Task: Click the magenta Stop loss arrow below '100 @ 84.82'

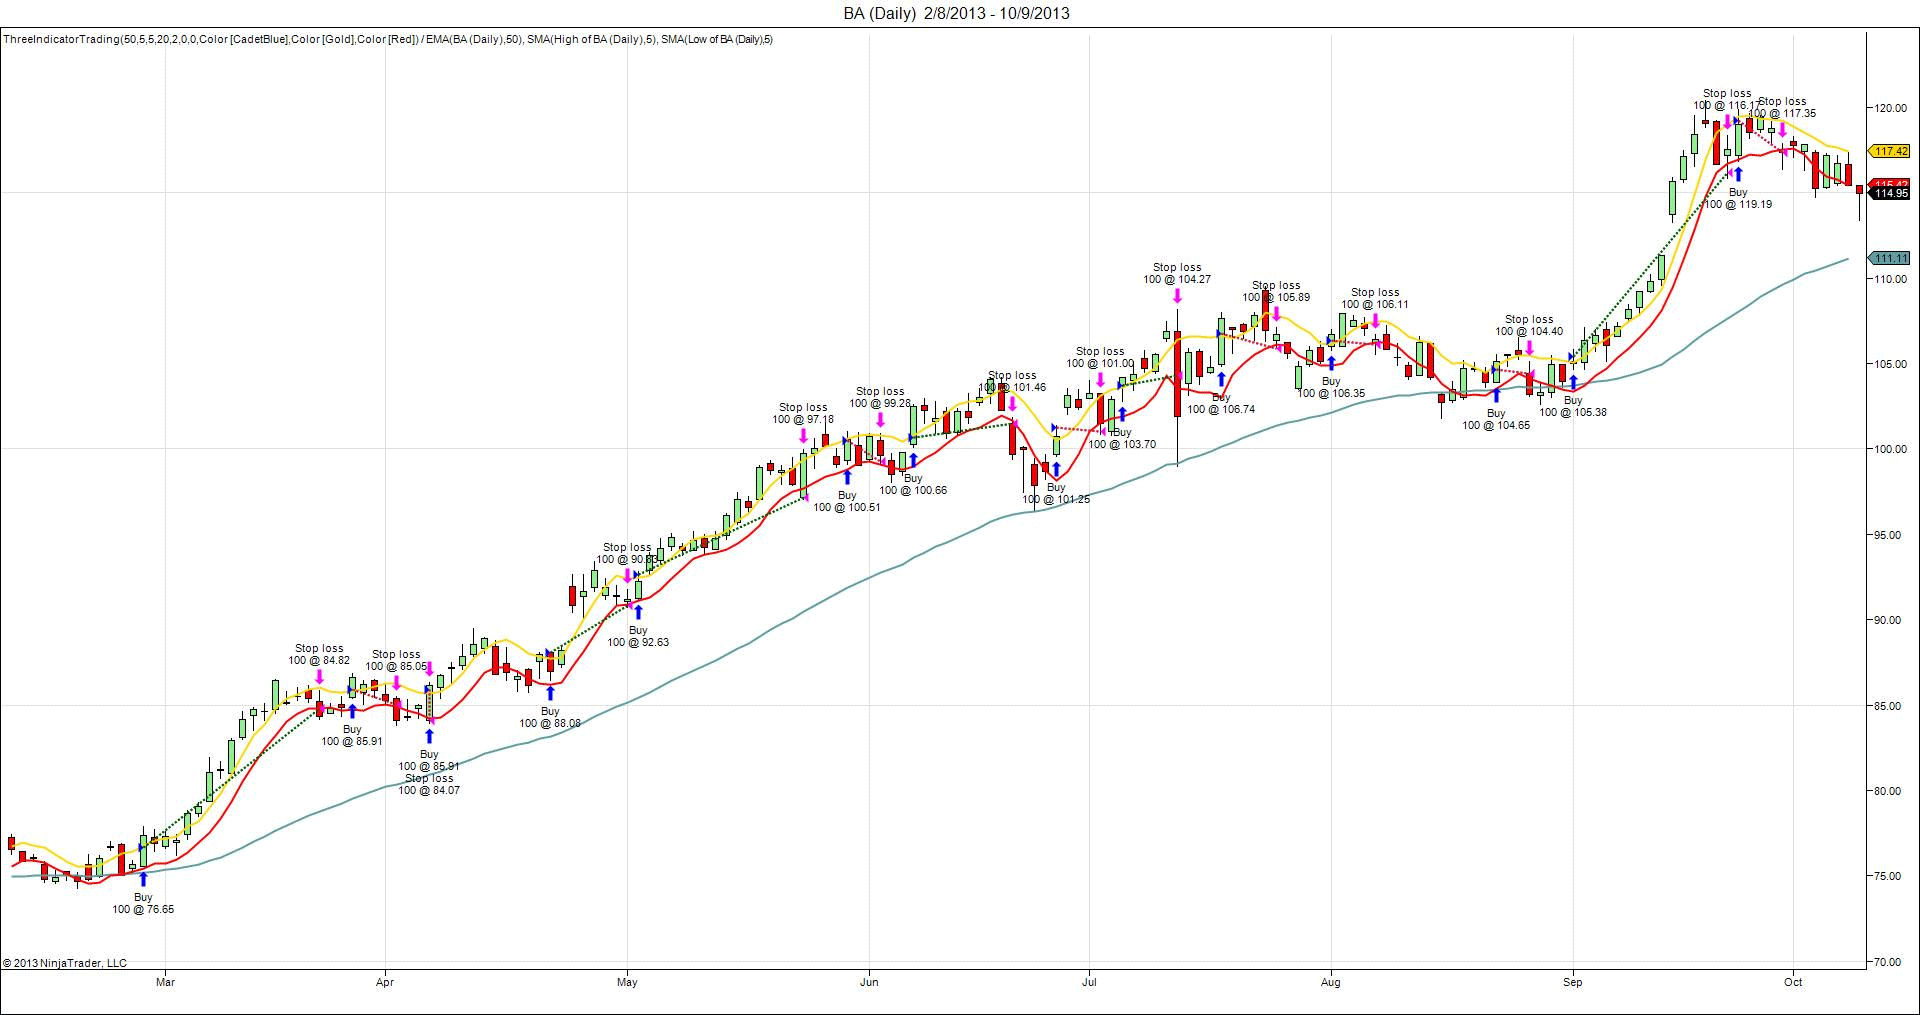Action: pyautogui.click(x=319, y=677)
